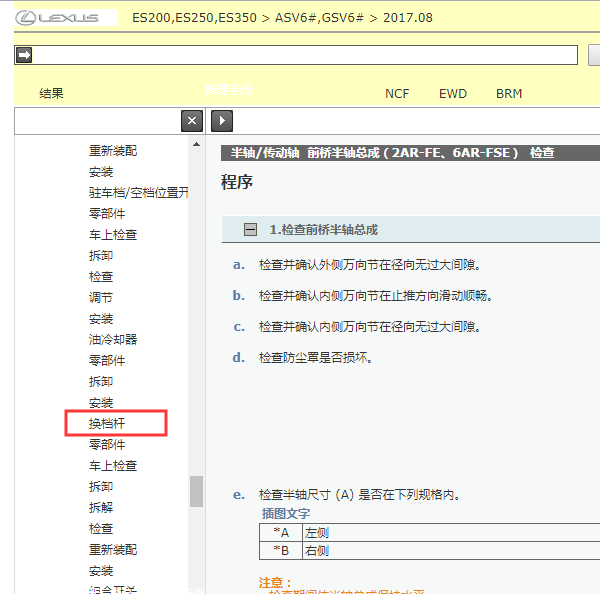Click the right-pointing triangle button
Image resolution: width=600 pixels, height=594 pixels.
click(222, 121)
